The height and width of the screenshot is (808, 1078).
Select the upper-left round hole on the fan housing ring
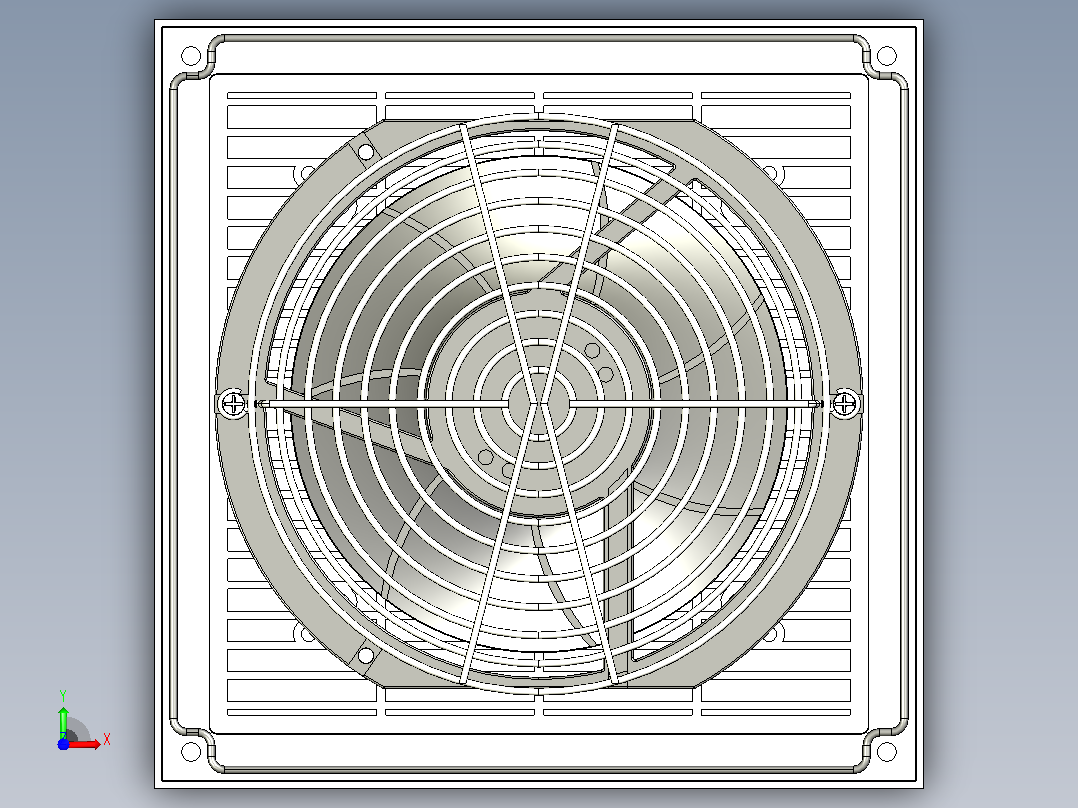[366, 152]
